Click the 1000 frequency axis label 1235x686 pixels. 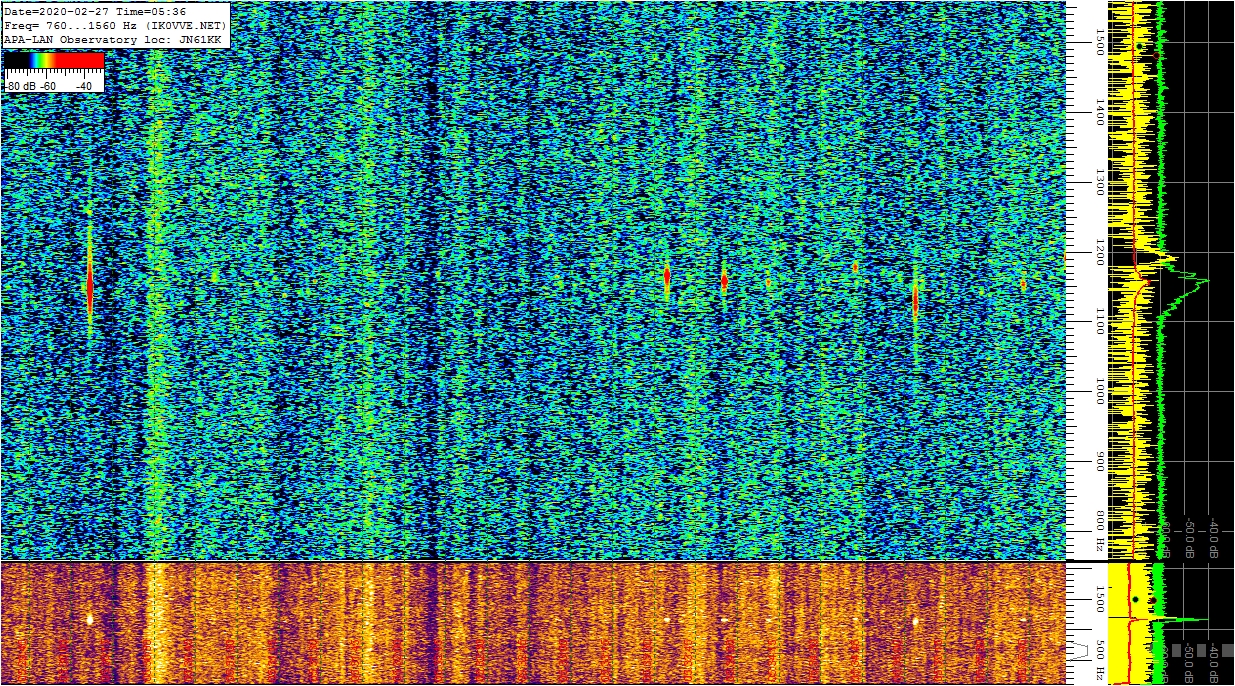pyautogui.click(x=1099, y=391)
